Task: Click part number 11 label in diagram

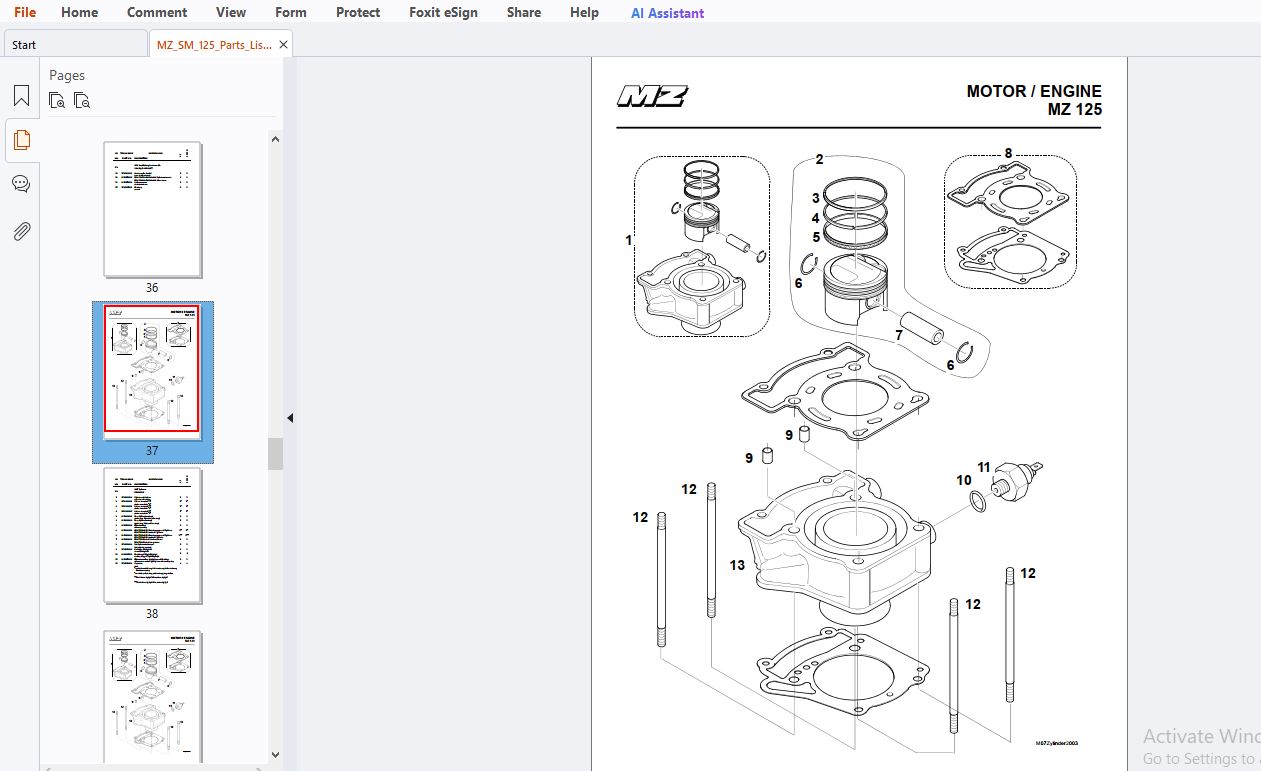Action: [x=984, y=467]
